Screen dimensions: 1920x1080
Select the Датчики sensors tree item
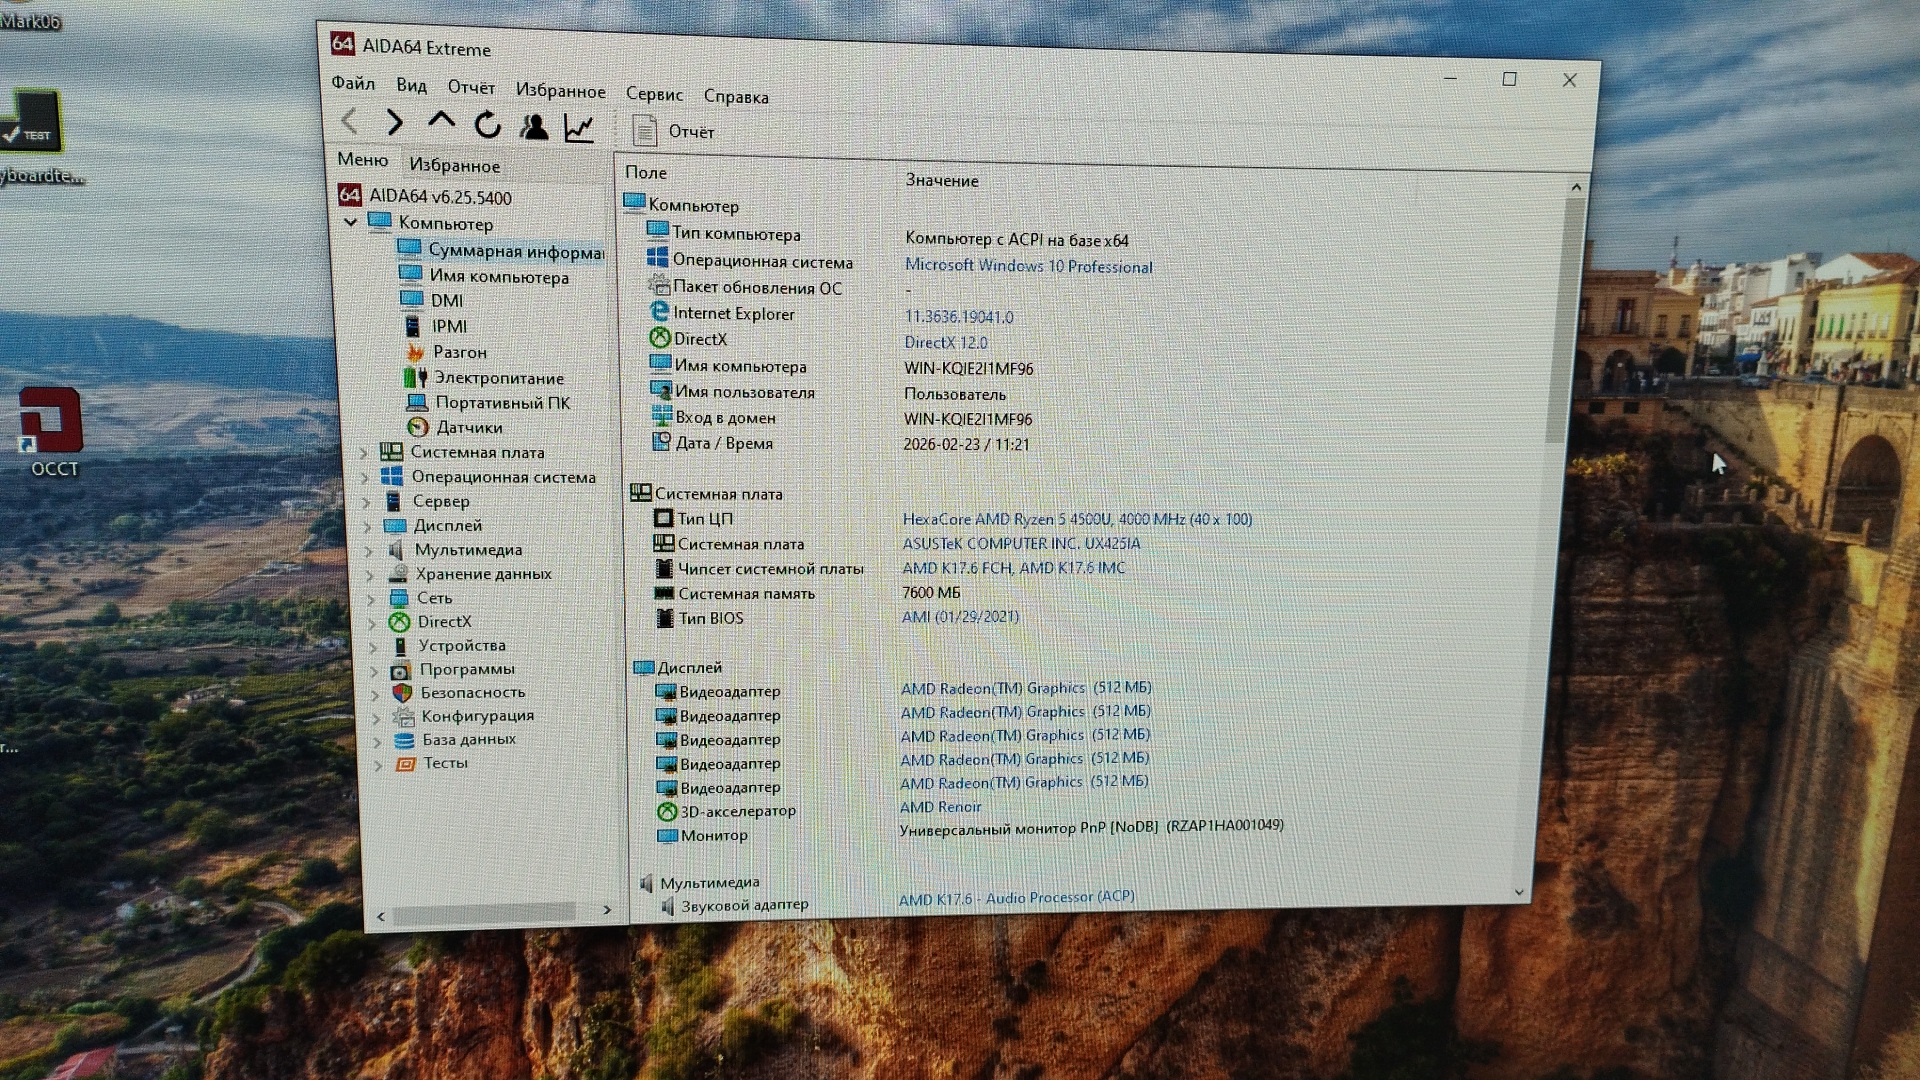[468, 428]
